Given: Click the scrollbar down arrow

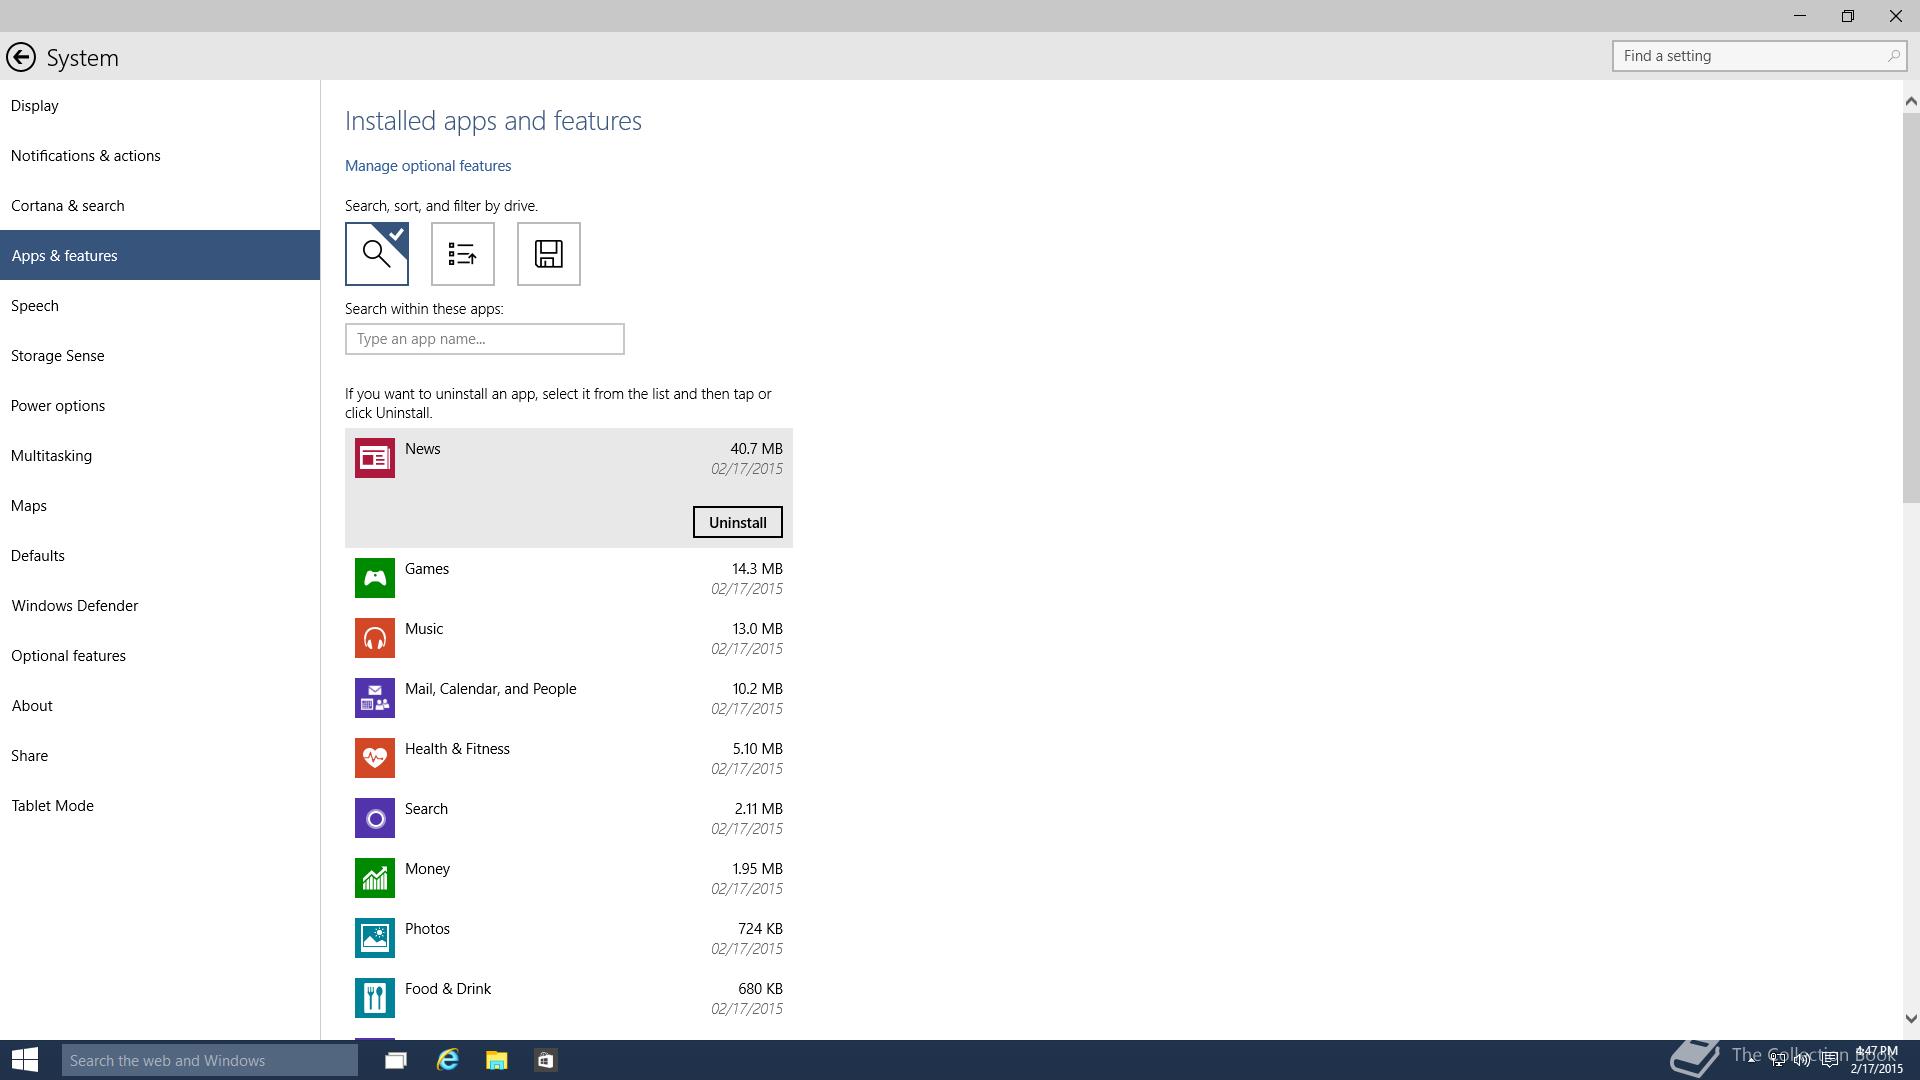Looking at the screenshot, I should (x=1911, y=1019).
